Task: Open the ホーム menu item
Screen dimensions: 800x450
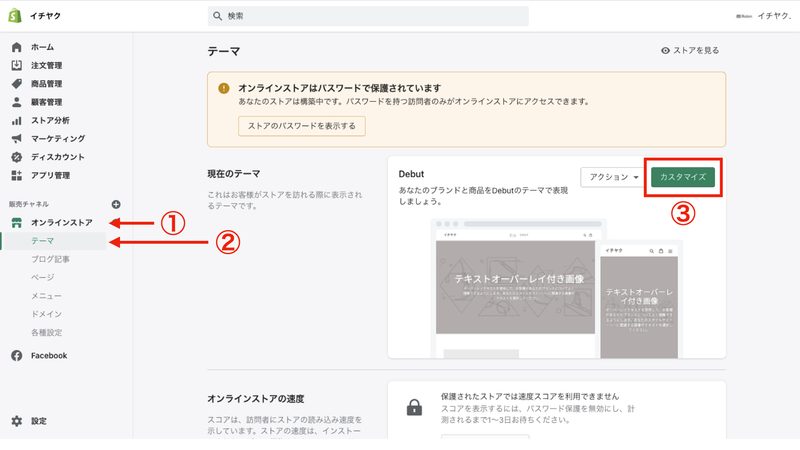Action: [x=42, y=47]
